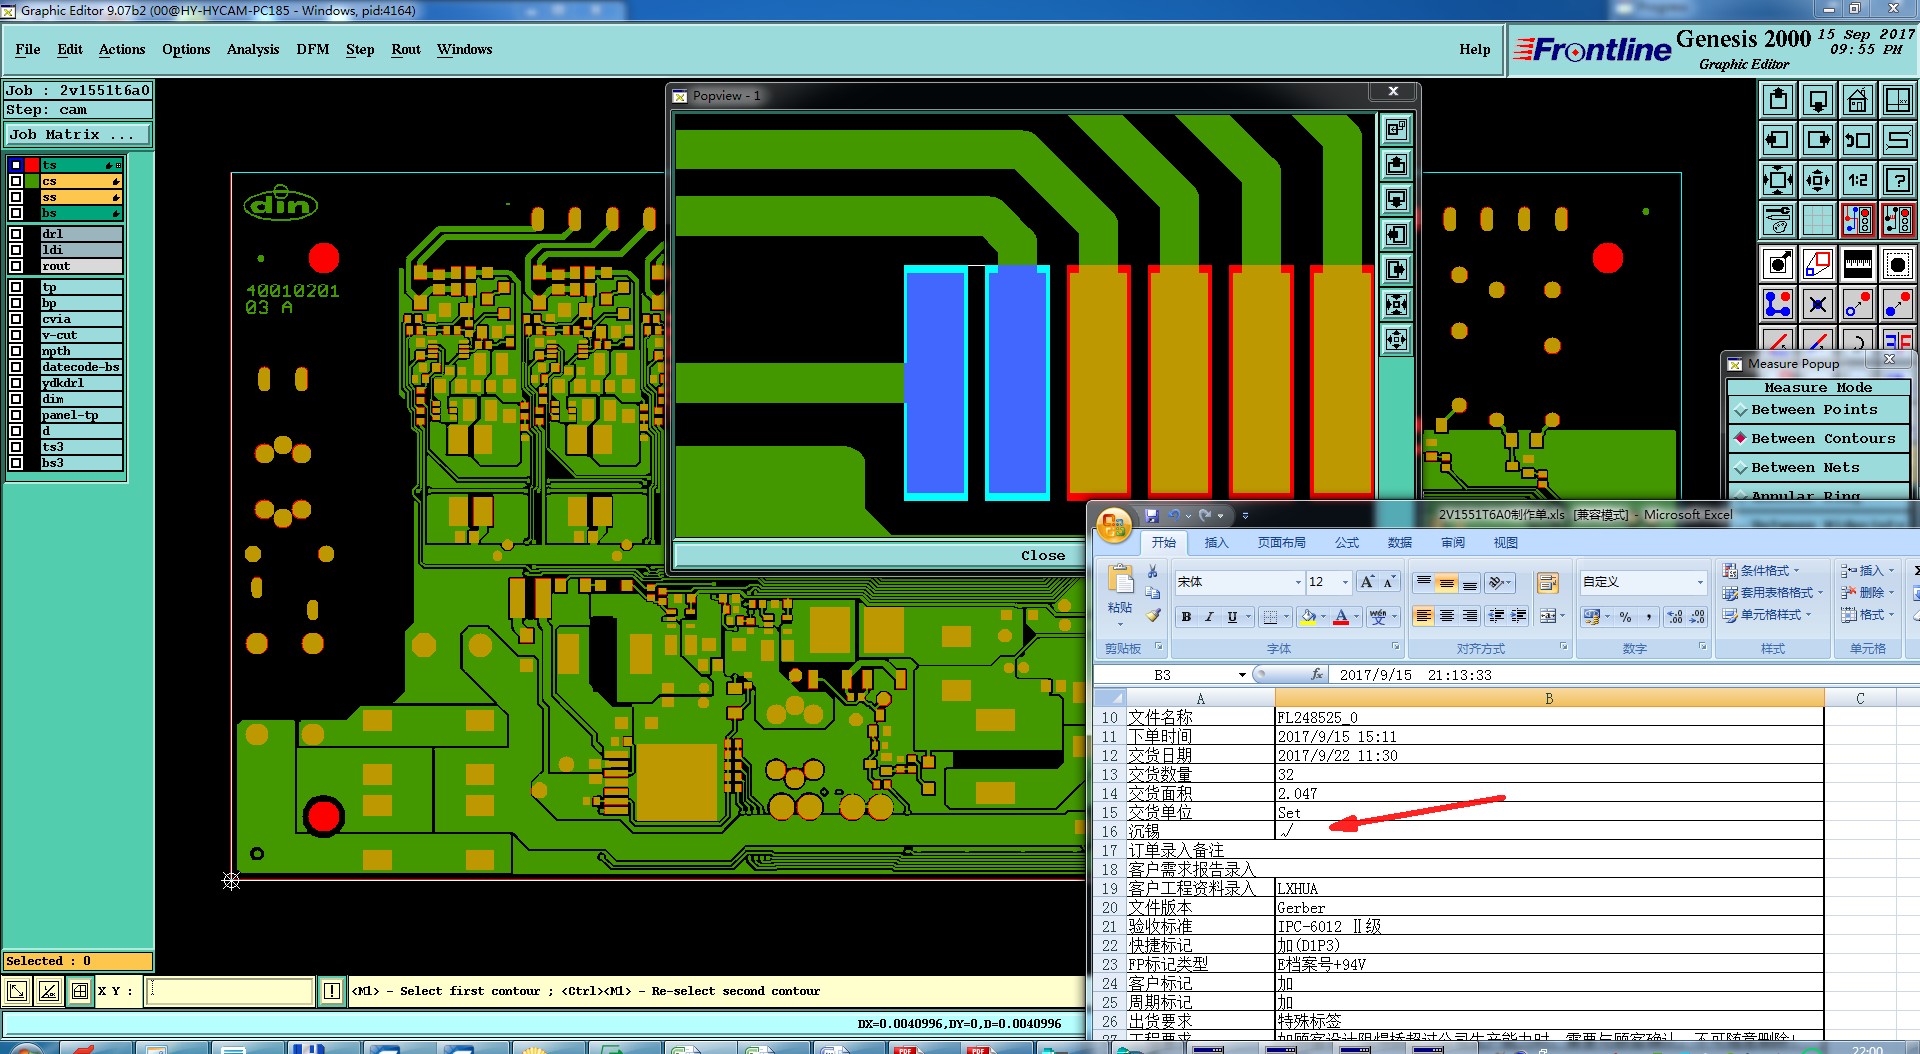Click the Excel save floppy icon
This screenshot has height=1054, width=1920.
point(1152,515)
